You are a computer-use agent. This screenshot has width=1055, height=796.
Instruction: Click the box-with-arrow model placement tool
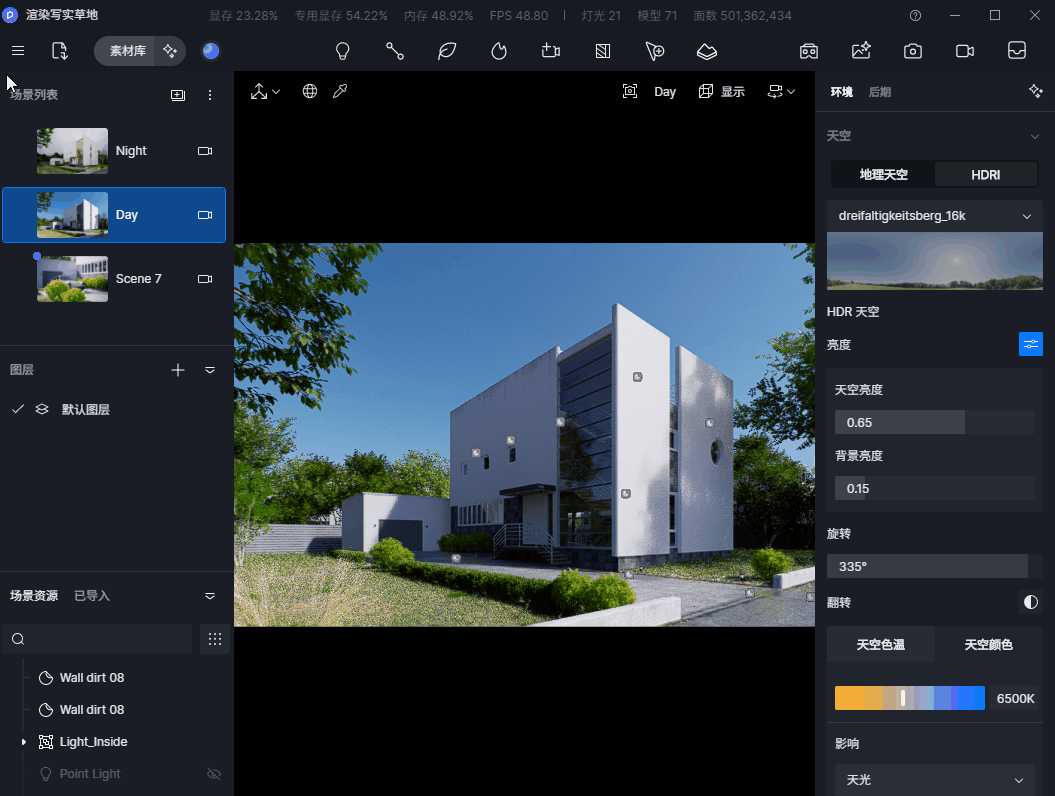(550, 51)
